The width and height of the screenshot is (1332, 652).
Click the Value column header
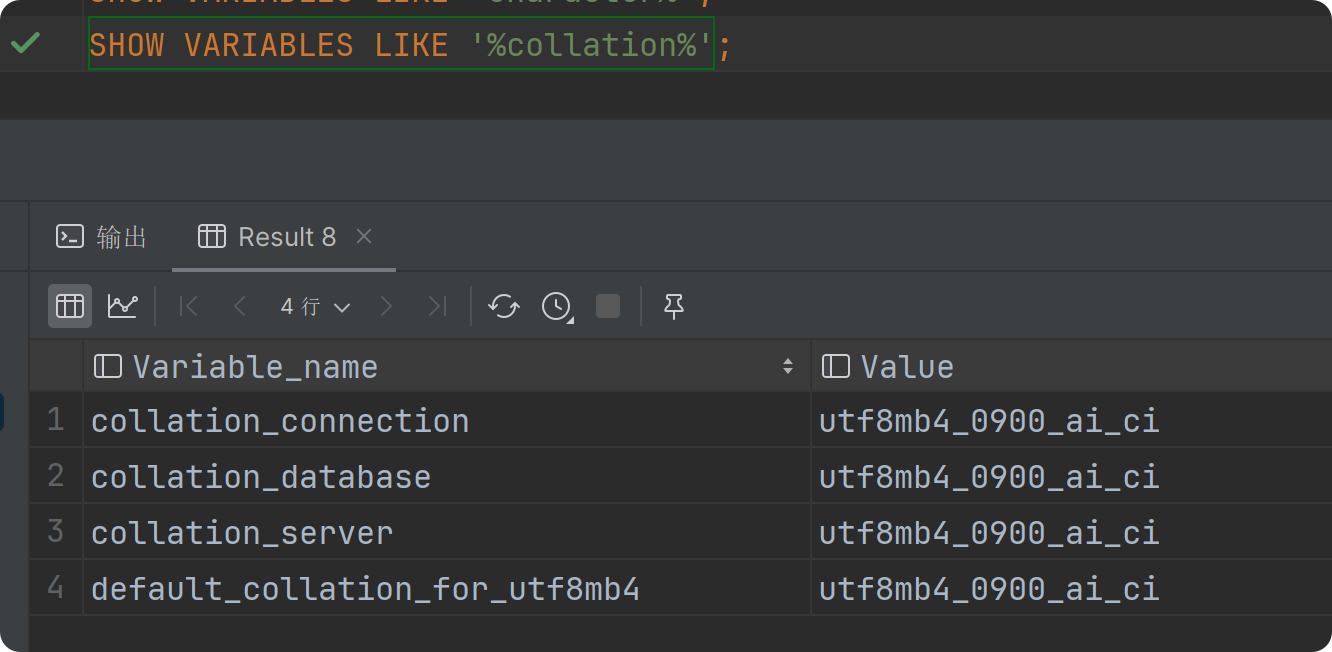coord(907,367)
